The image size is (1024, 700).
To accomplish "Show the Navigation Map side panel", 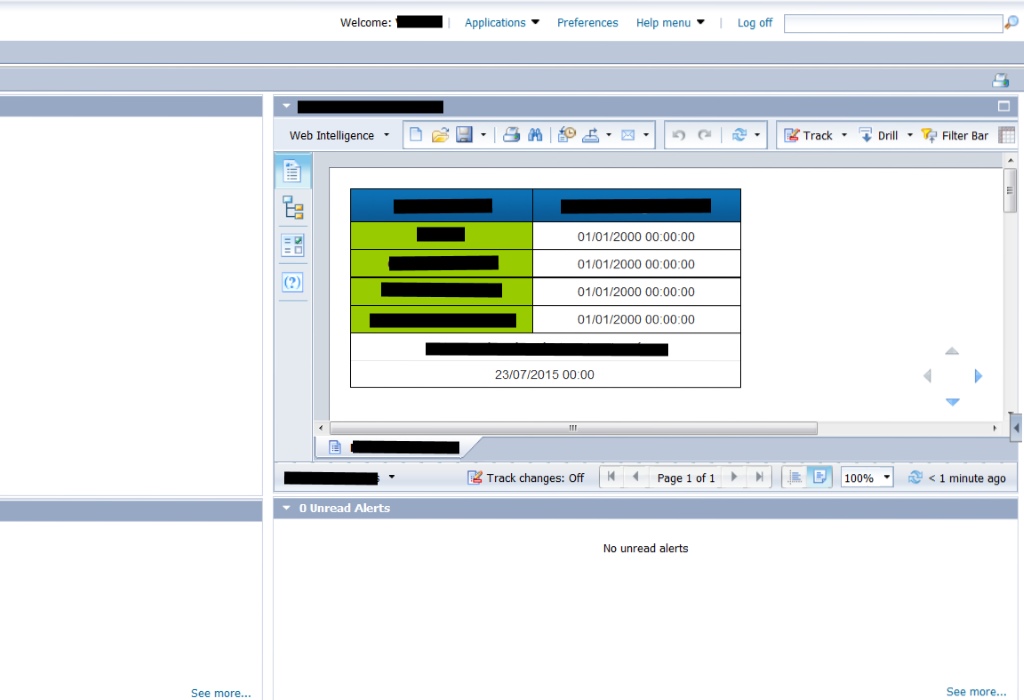I will click(x=292, y=208).
